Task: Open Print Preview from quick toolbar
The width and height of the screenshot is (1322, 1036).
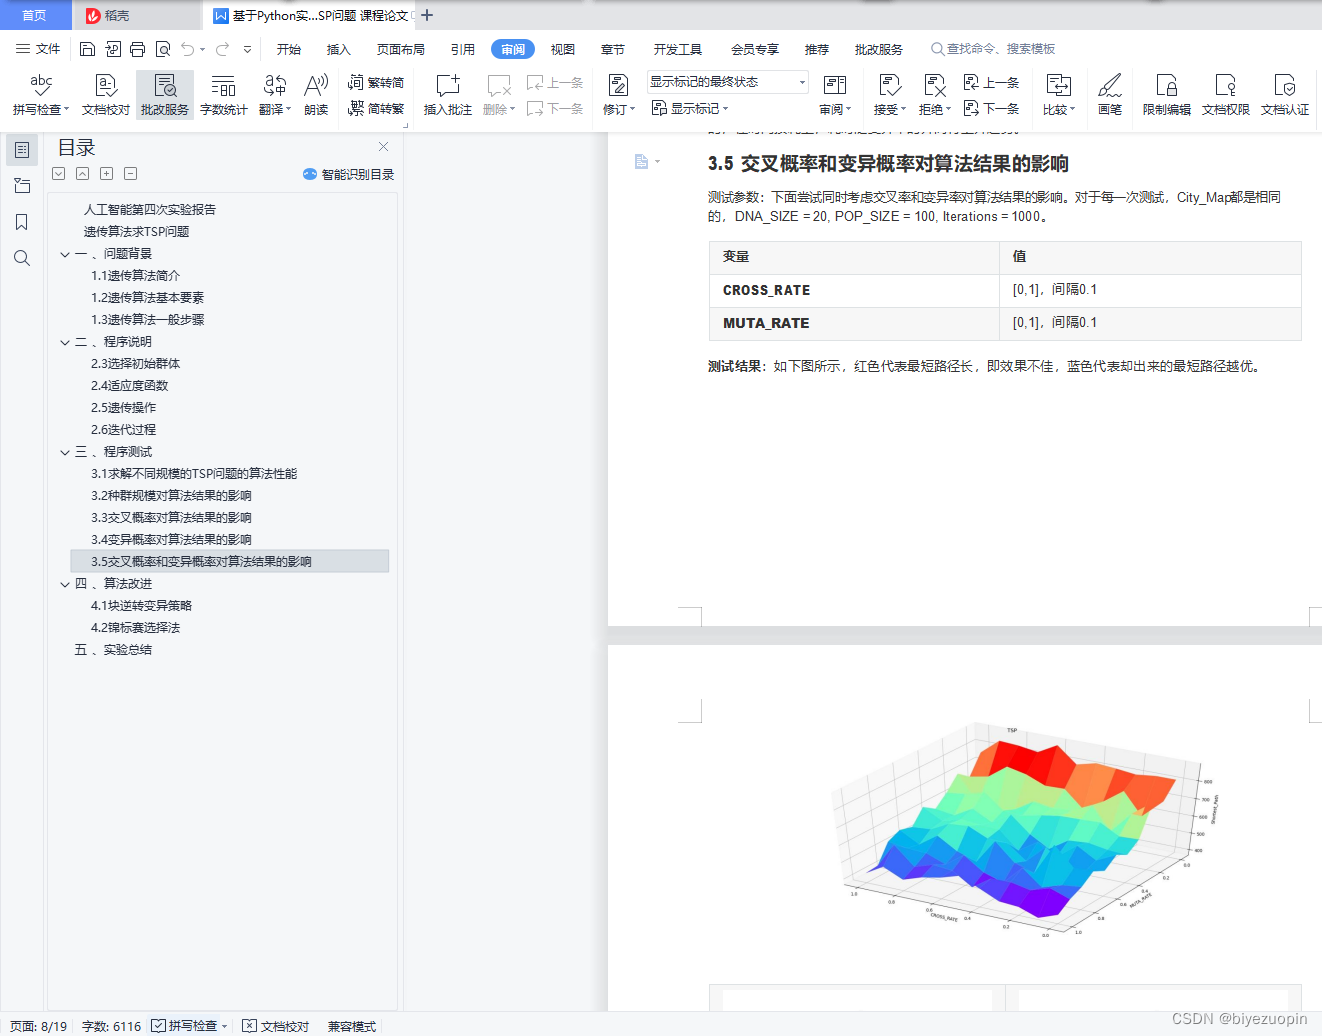Action: [162, 49]
